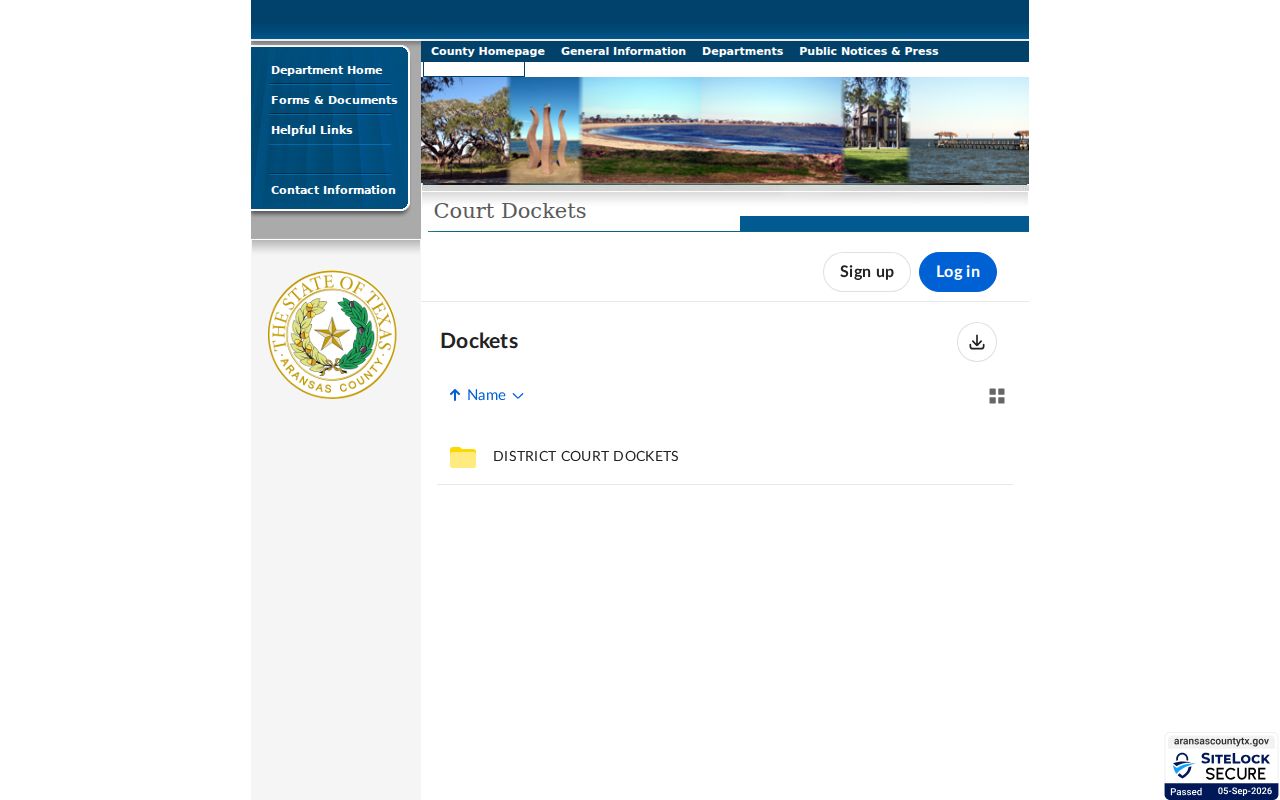Go to Department Home

pos(326,70)
